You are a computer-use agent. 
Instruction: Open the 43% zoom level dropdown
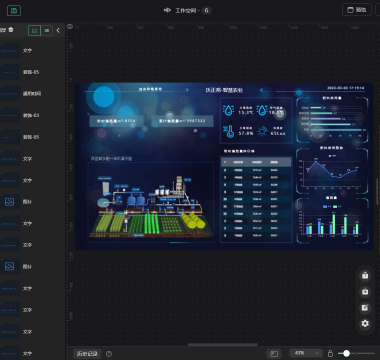(x=306, y=353)
